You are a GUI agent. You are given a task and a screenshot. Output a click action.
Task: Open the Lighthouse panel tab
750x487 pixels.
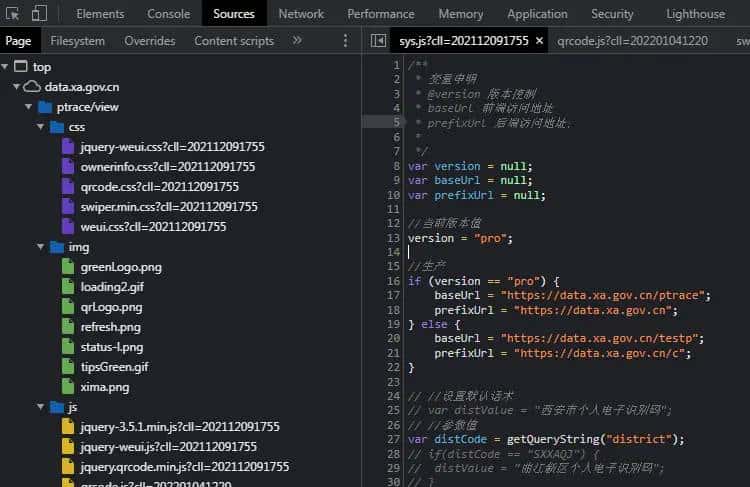pos(695,14)
